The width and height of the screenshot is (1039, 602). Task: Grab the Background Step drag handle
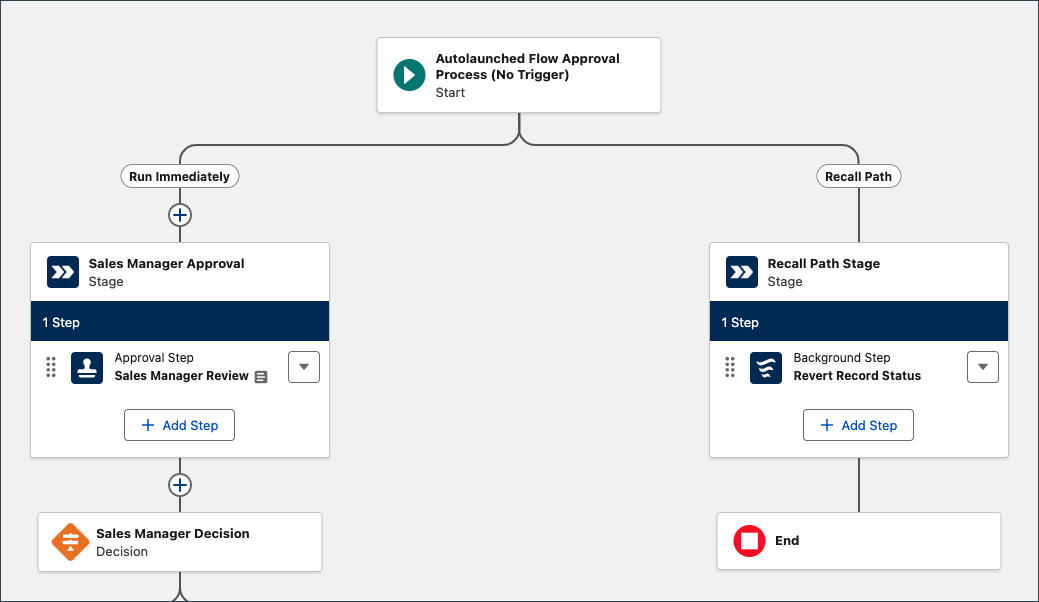(730, 367)
